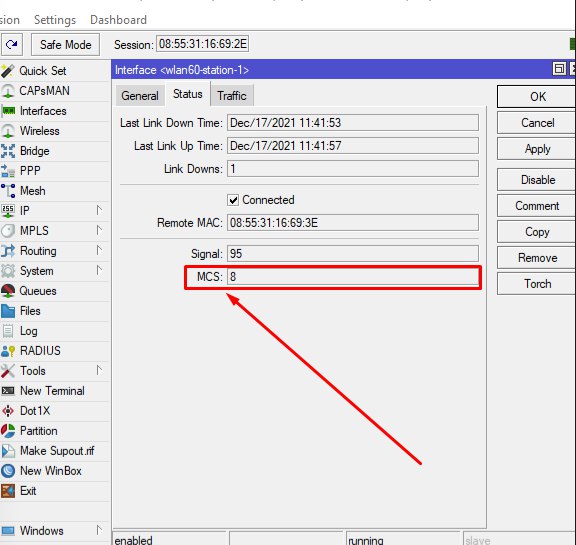Open Queues via its sidebar icon

point(8,291)
